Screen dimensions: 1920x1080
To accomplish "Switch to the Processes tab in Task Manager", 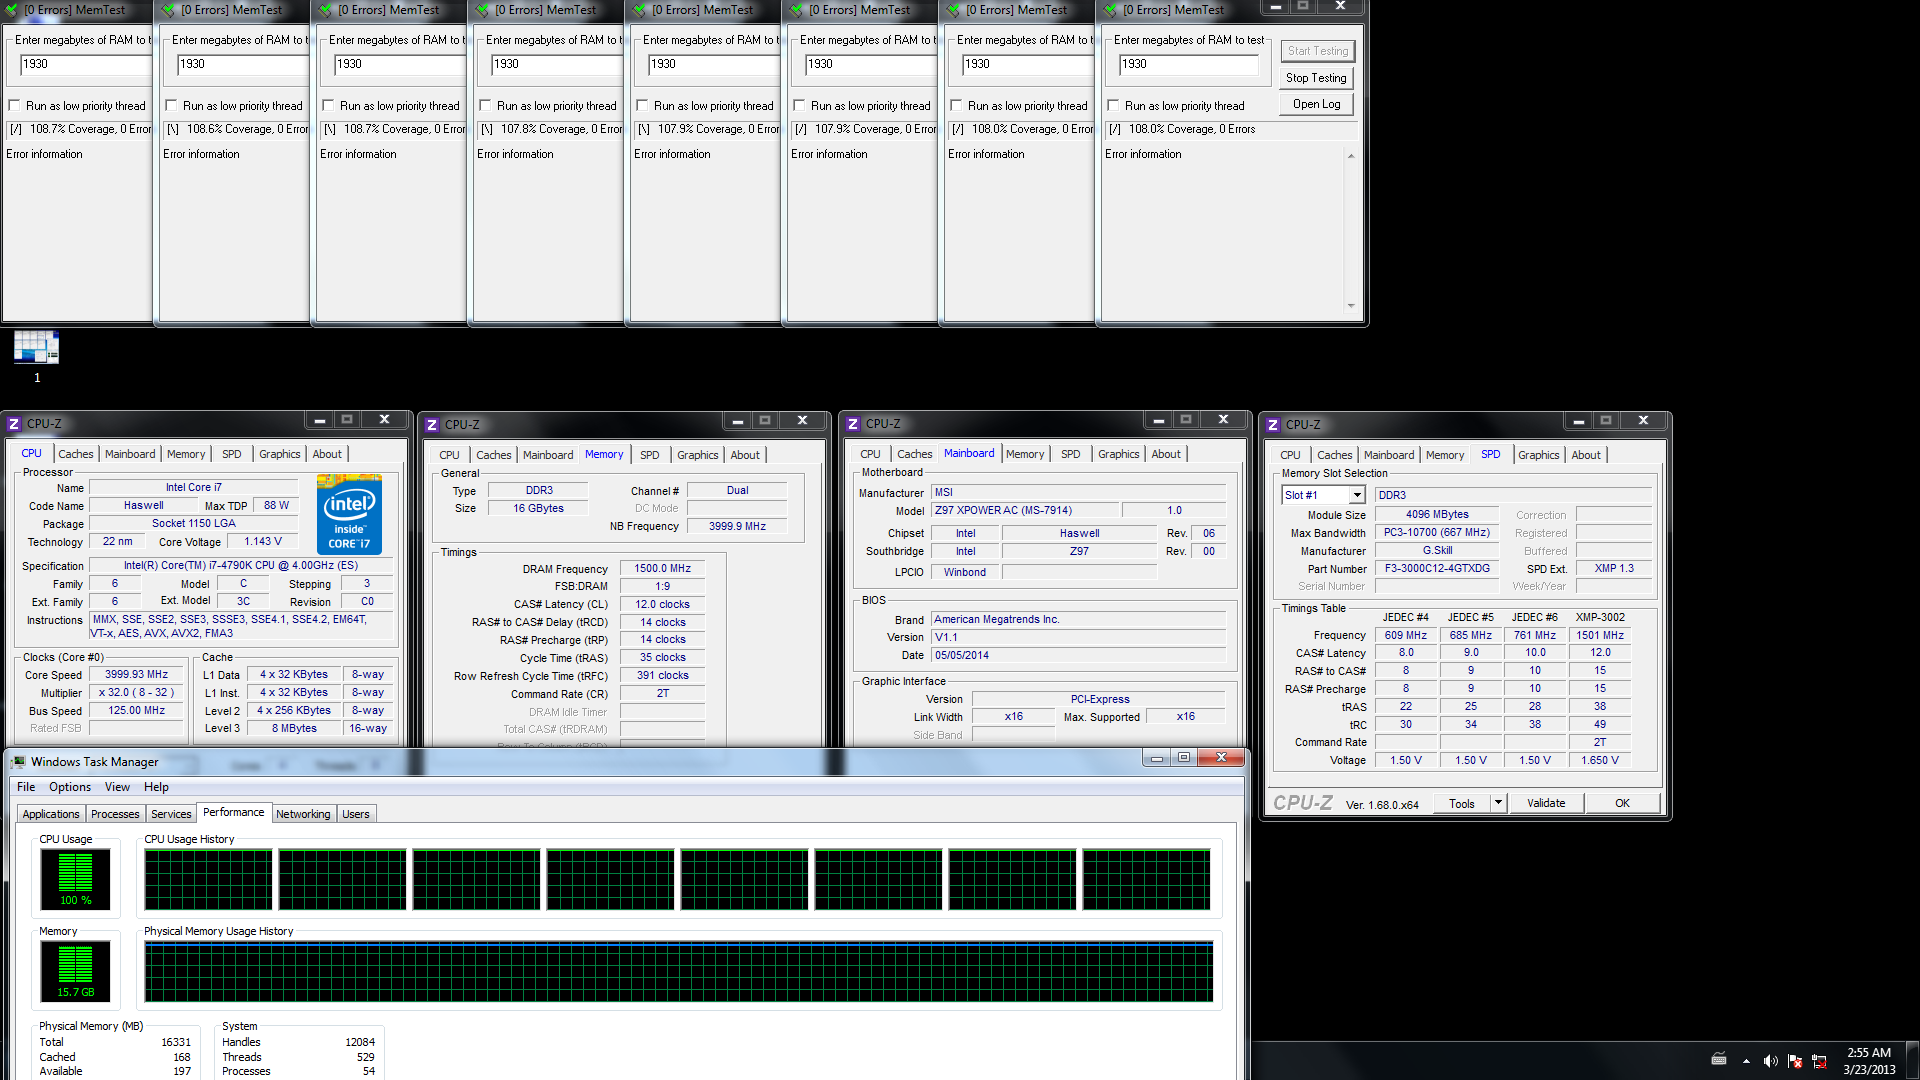I will (x=115, y=814).
